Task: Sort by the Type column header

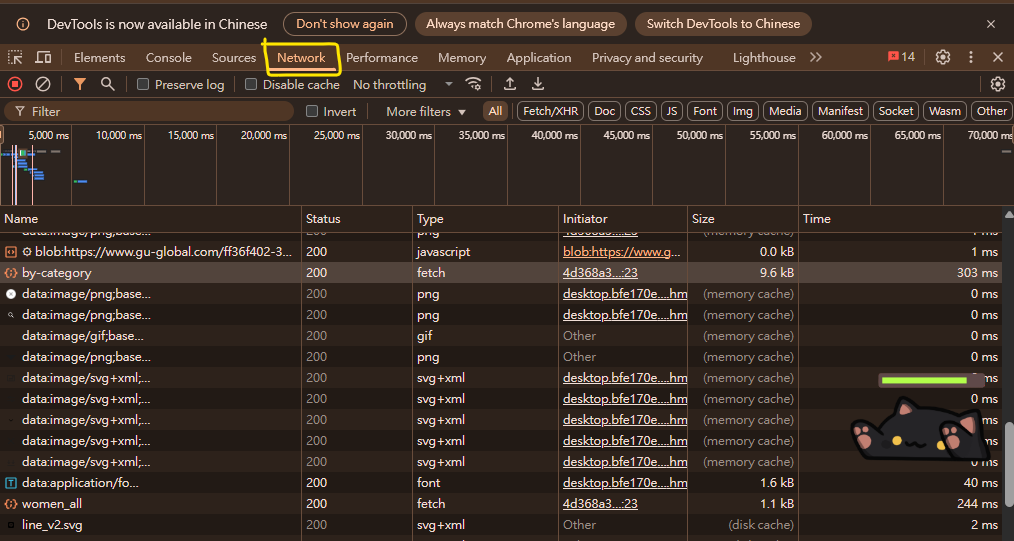Action: (486, 218)
